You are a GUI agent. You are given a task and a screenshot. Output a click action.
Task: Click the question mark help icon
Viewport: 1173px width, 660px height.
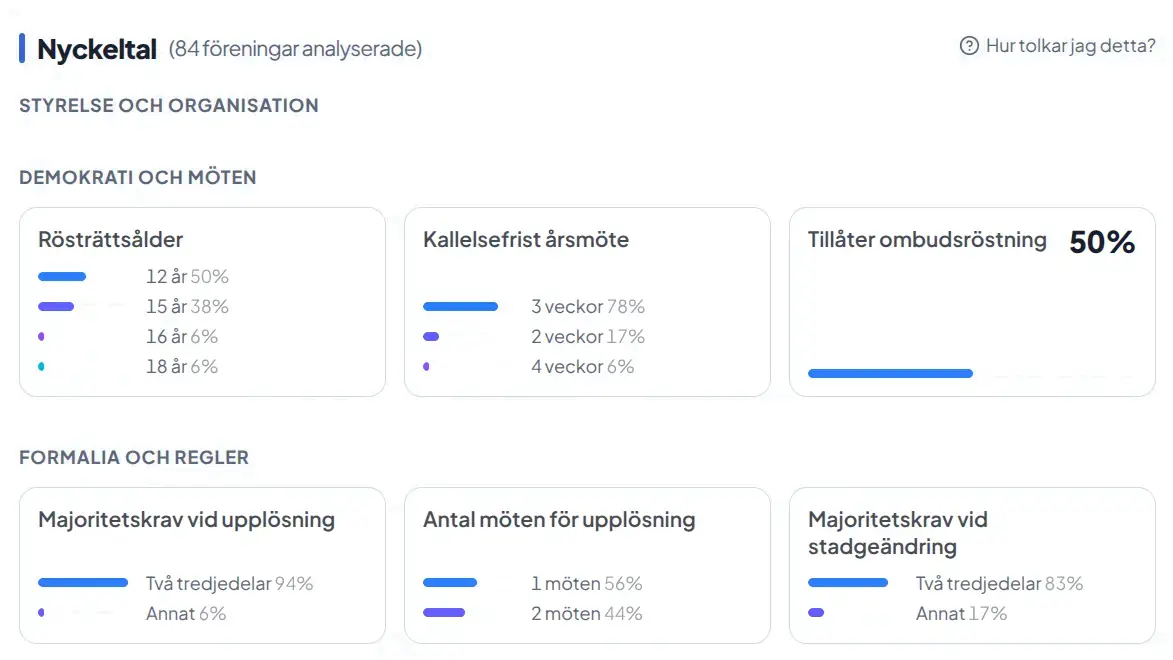tap(966, 45)
